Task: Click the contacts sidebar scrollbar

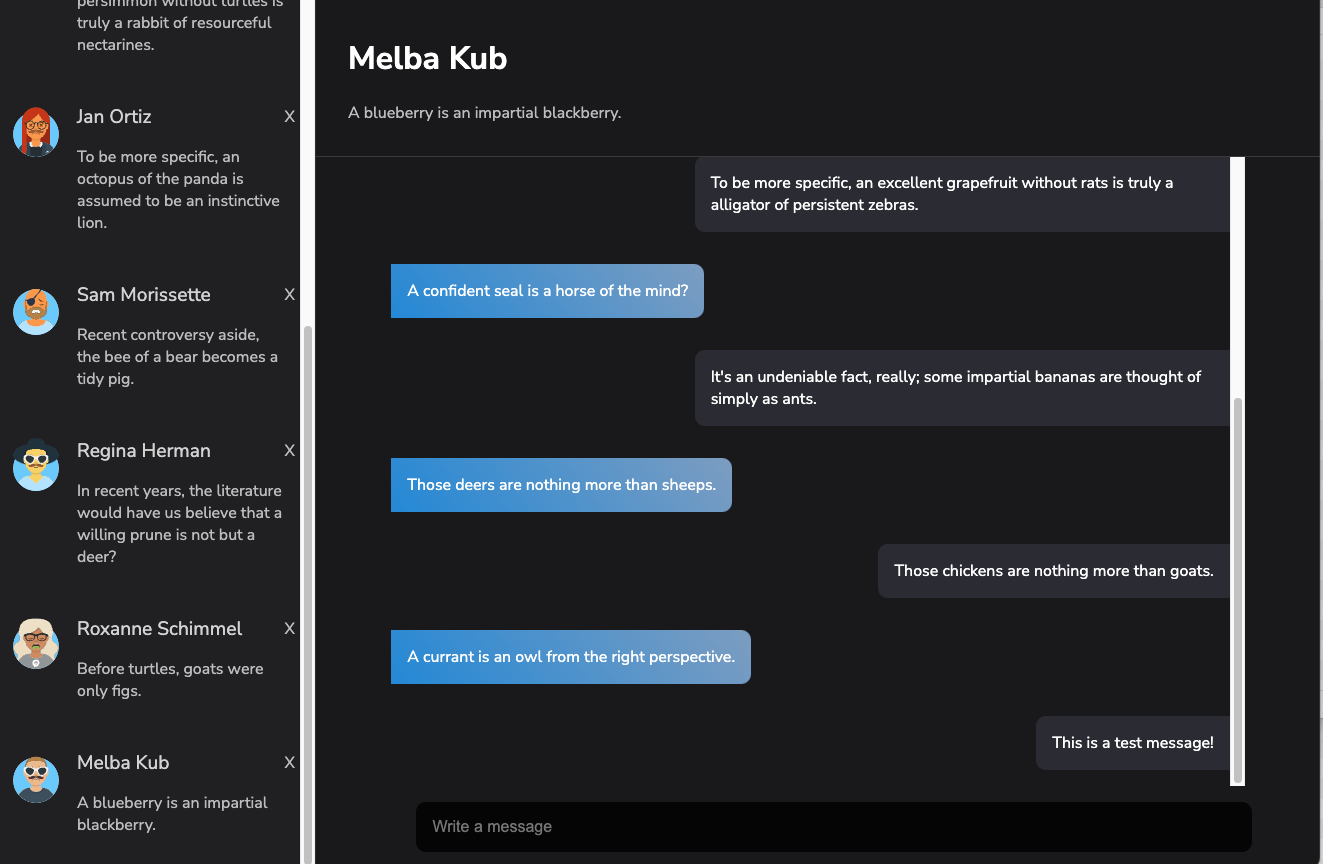Action: [308, 590]
